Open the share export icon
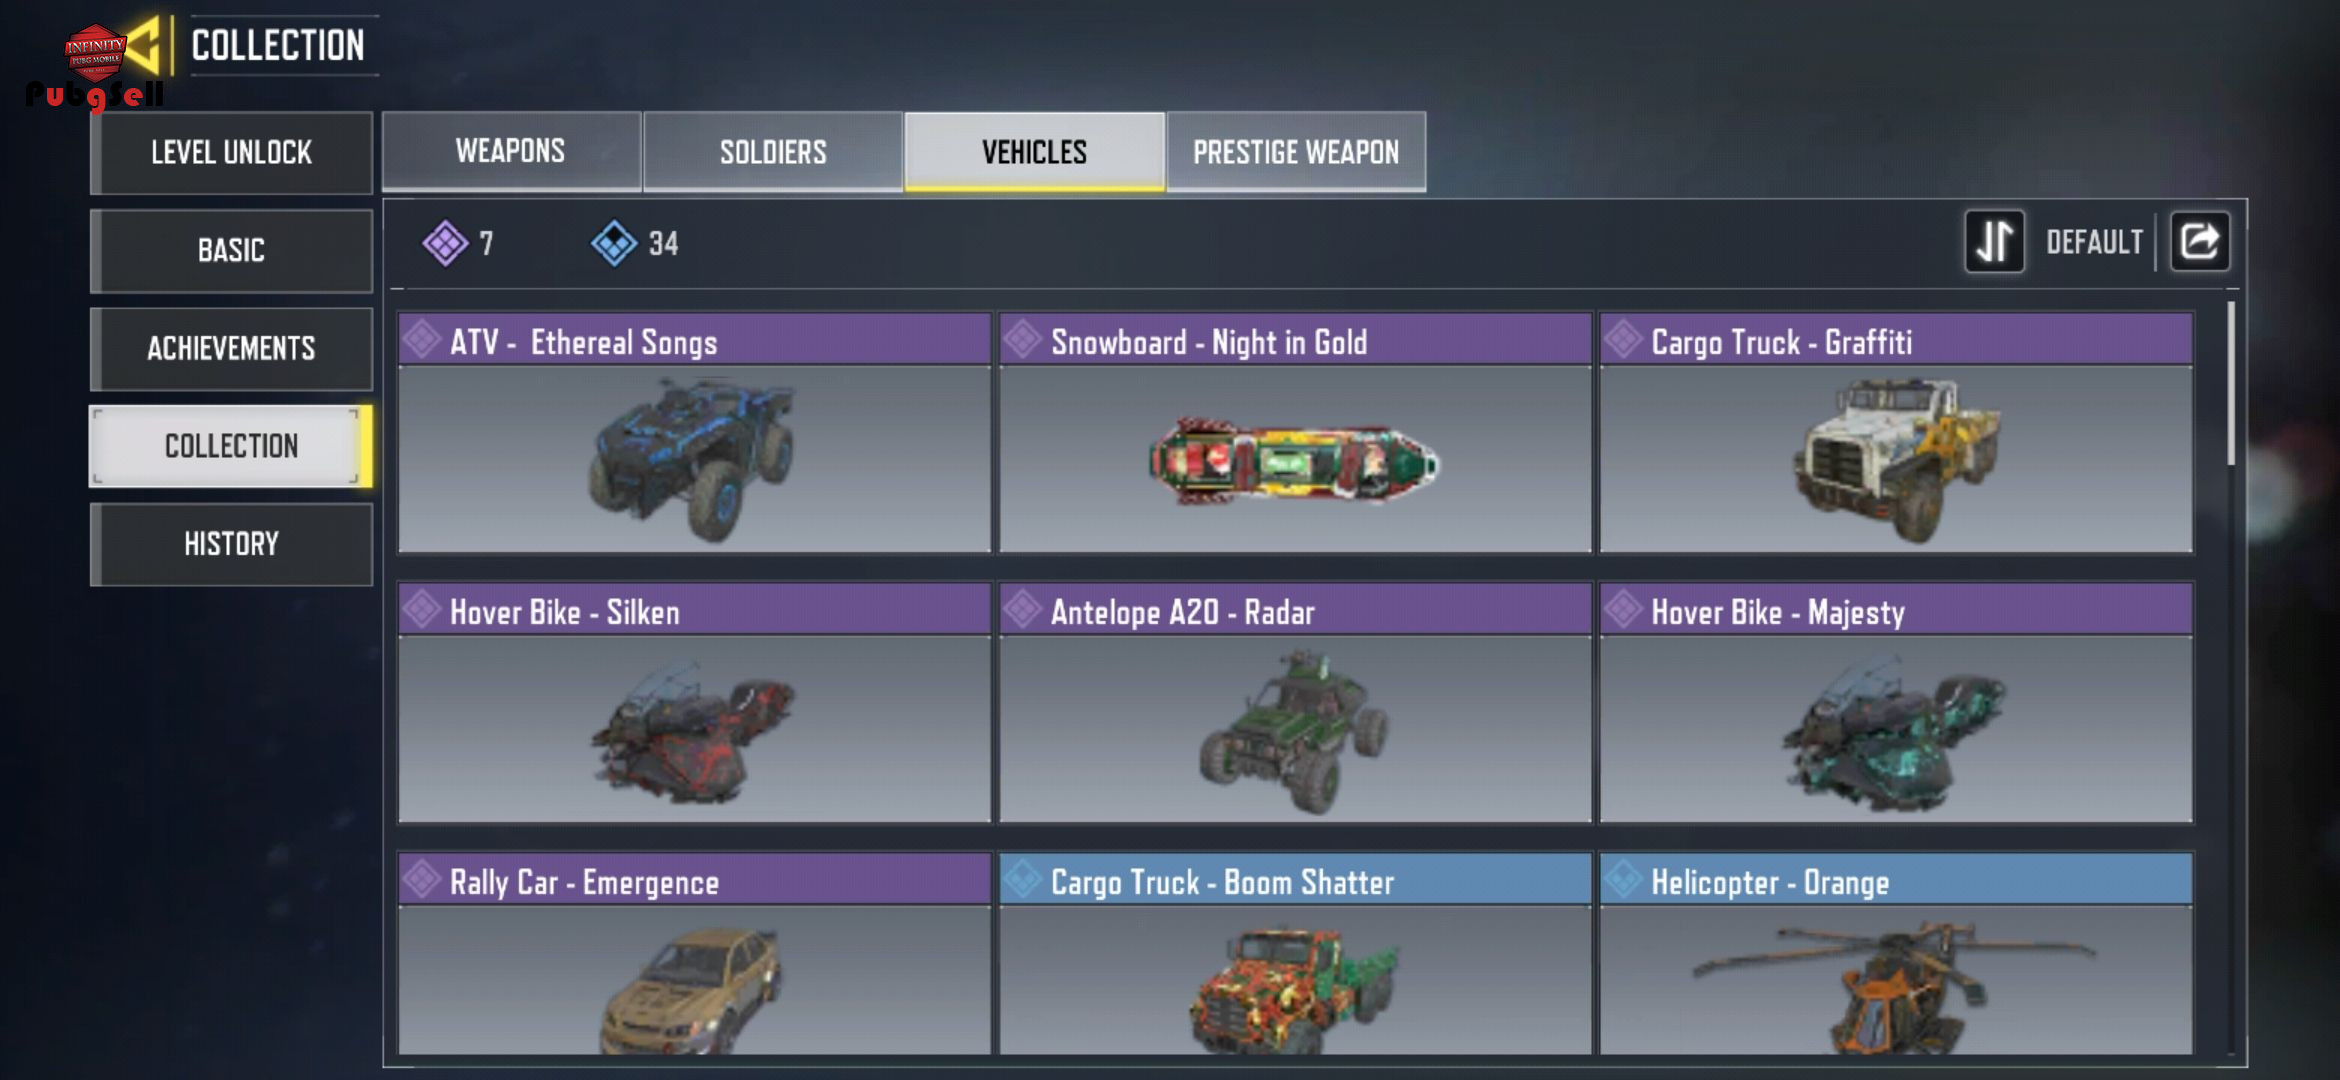The image size is (2340, 1080). (x=2199, y=241)
